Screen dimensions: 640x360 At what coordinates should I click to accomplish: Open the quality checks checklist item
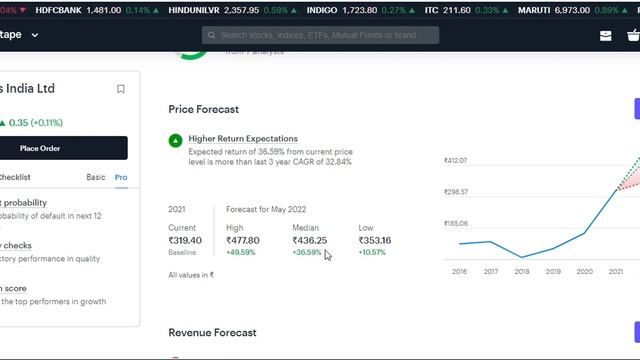coord(16,245)
